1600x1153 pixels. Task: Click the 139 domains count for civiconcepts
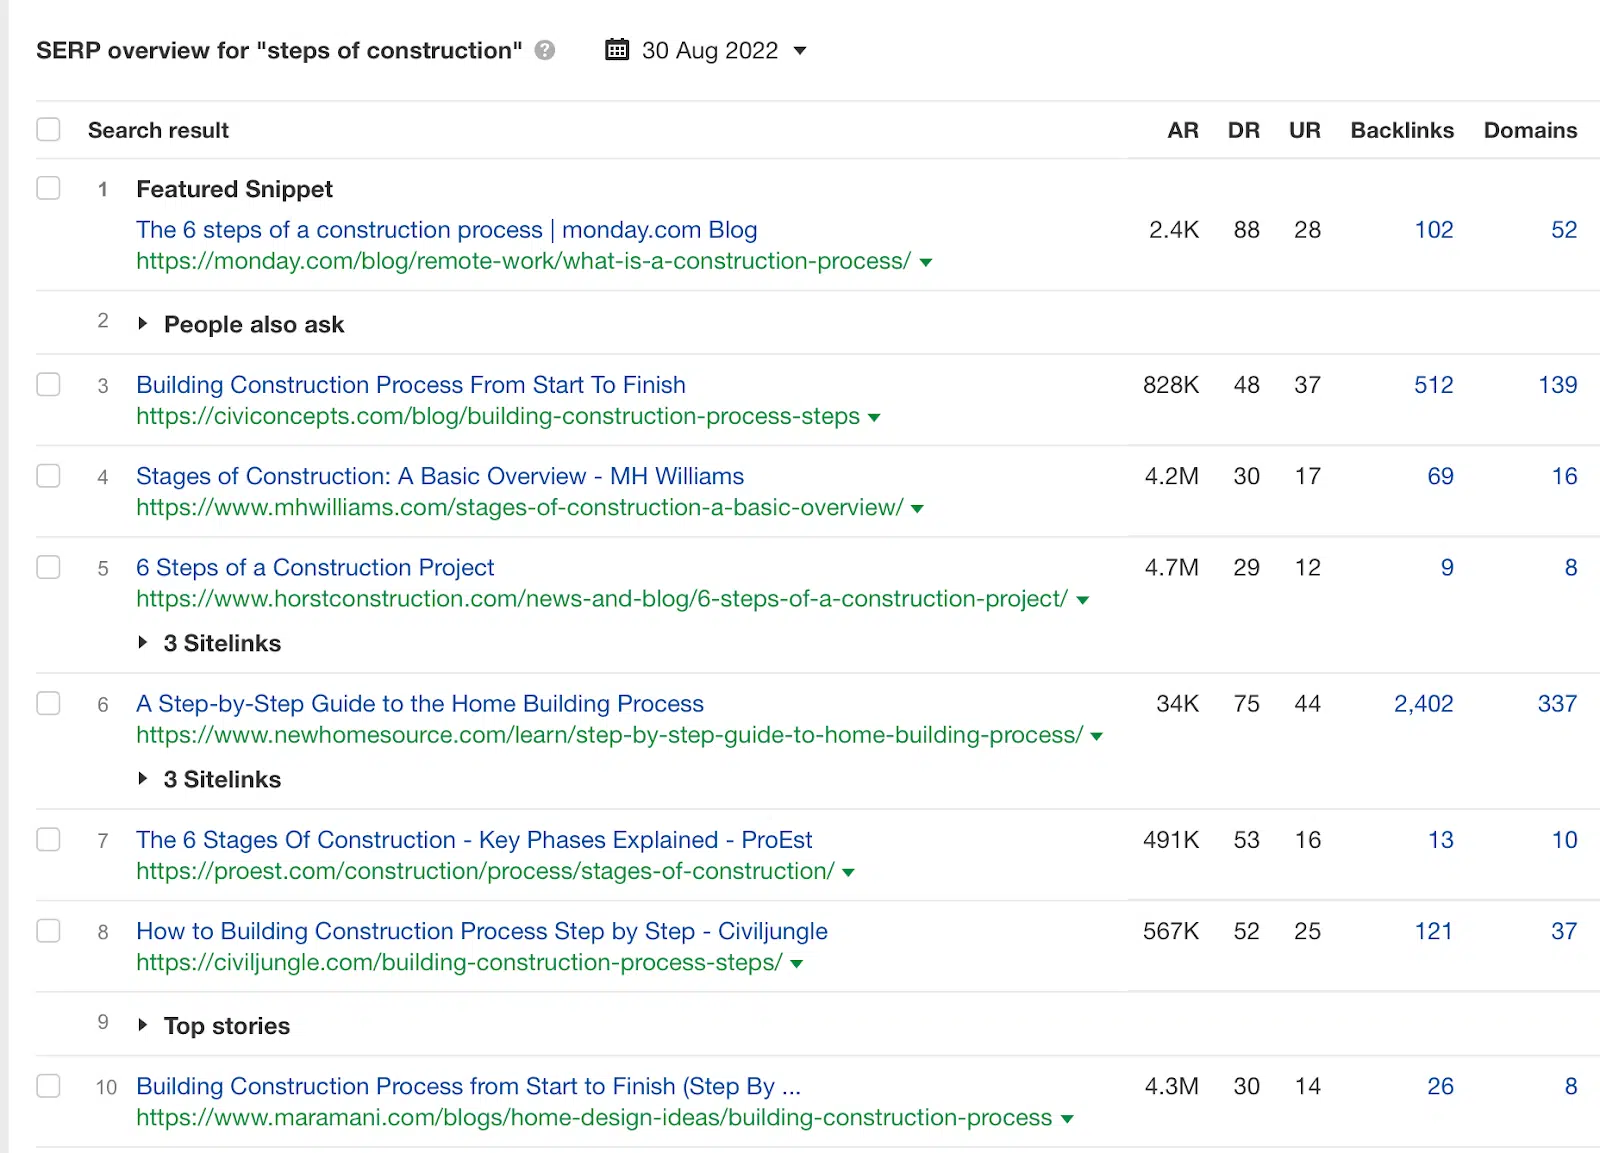tap(1557, 385)
